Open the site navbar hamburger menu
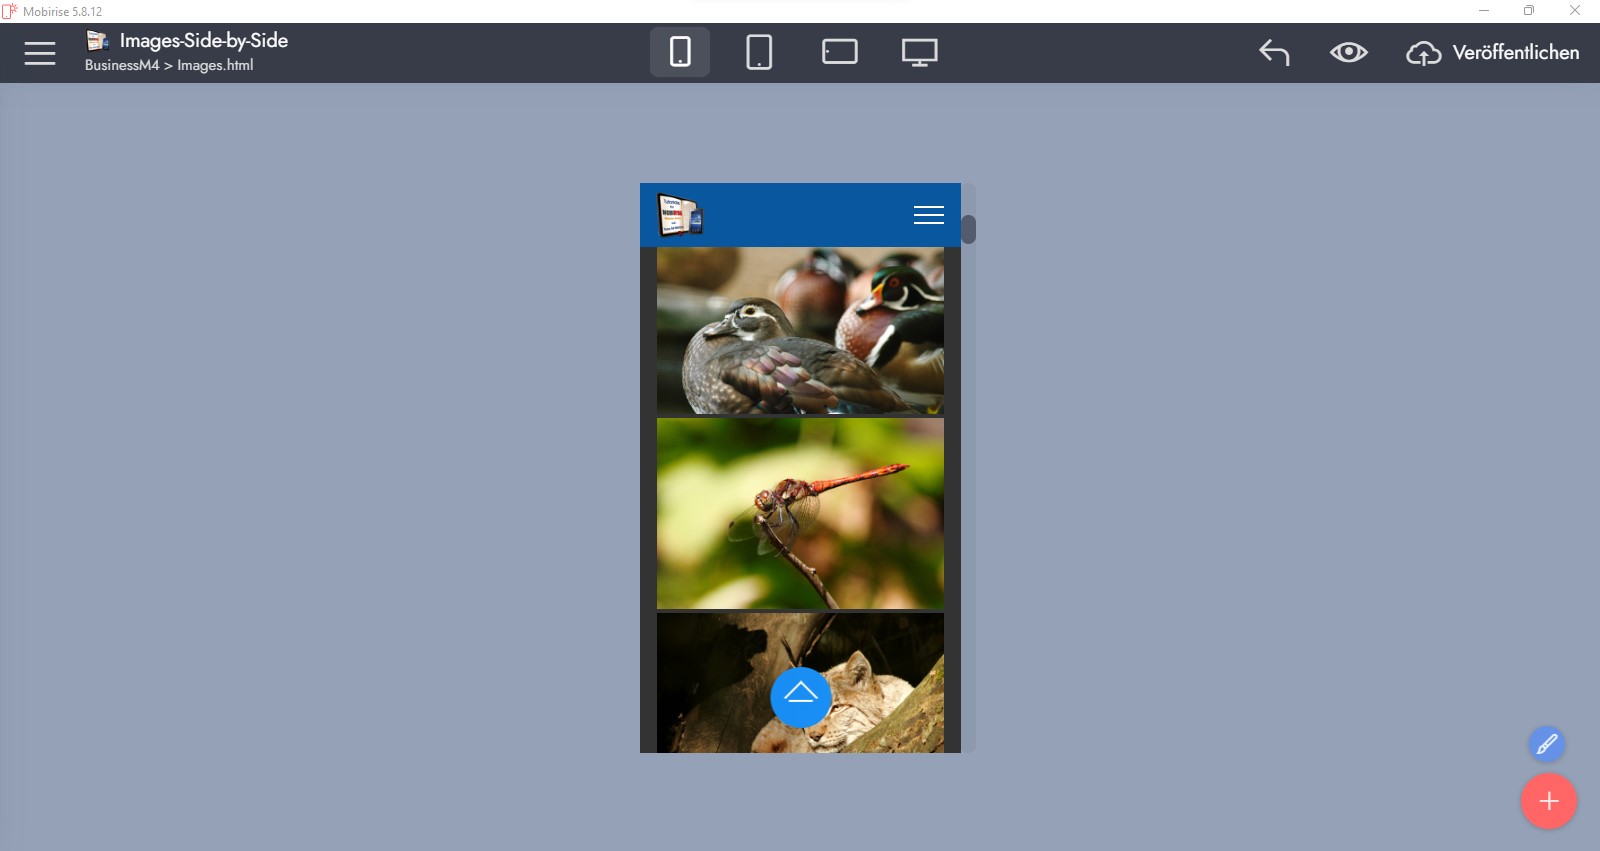 [x=929, y=215]
